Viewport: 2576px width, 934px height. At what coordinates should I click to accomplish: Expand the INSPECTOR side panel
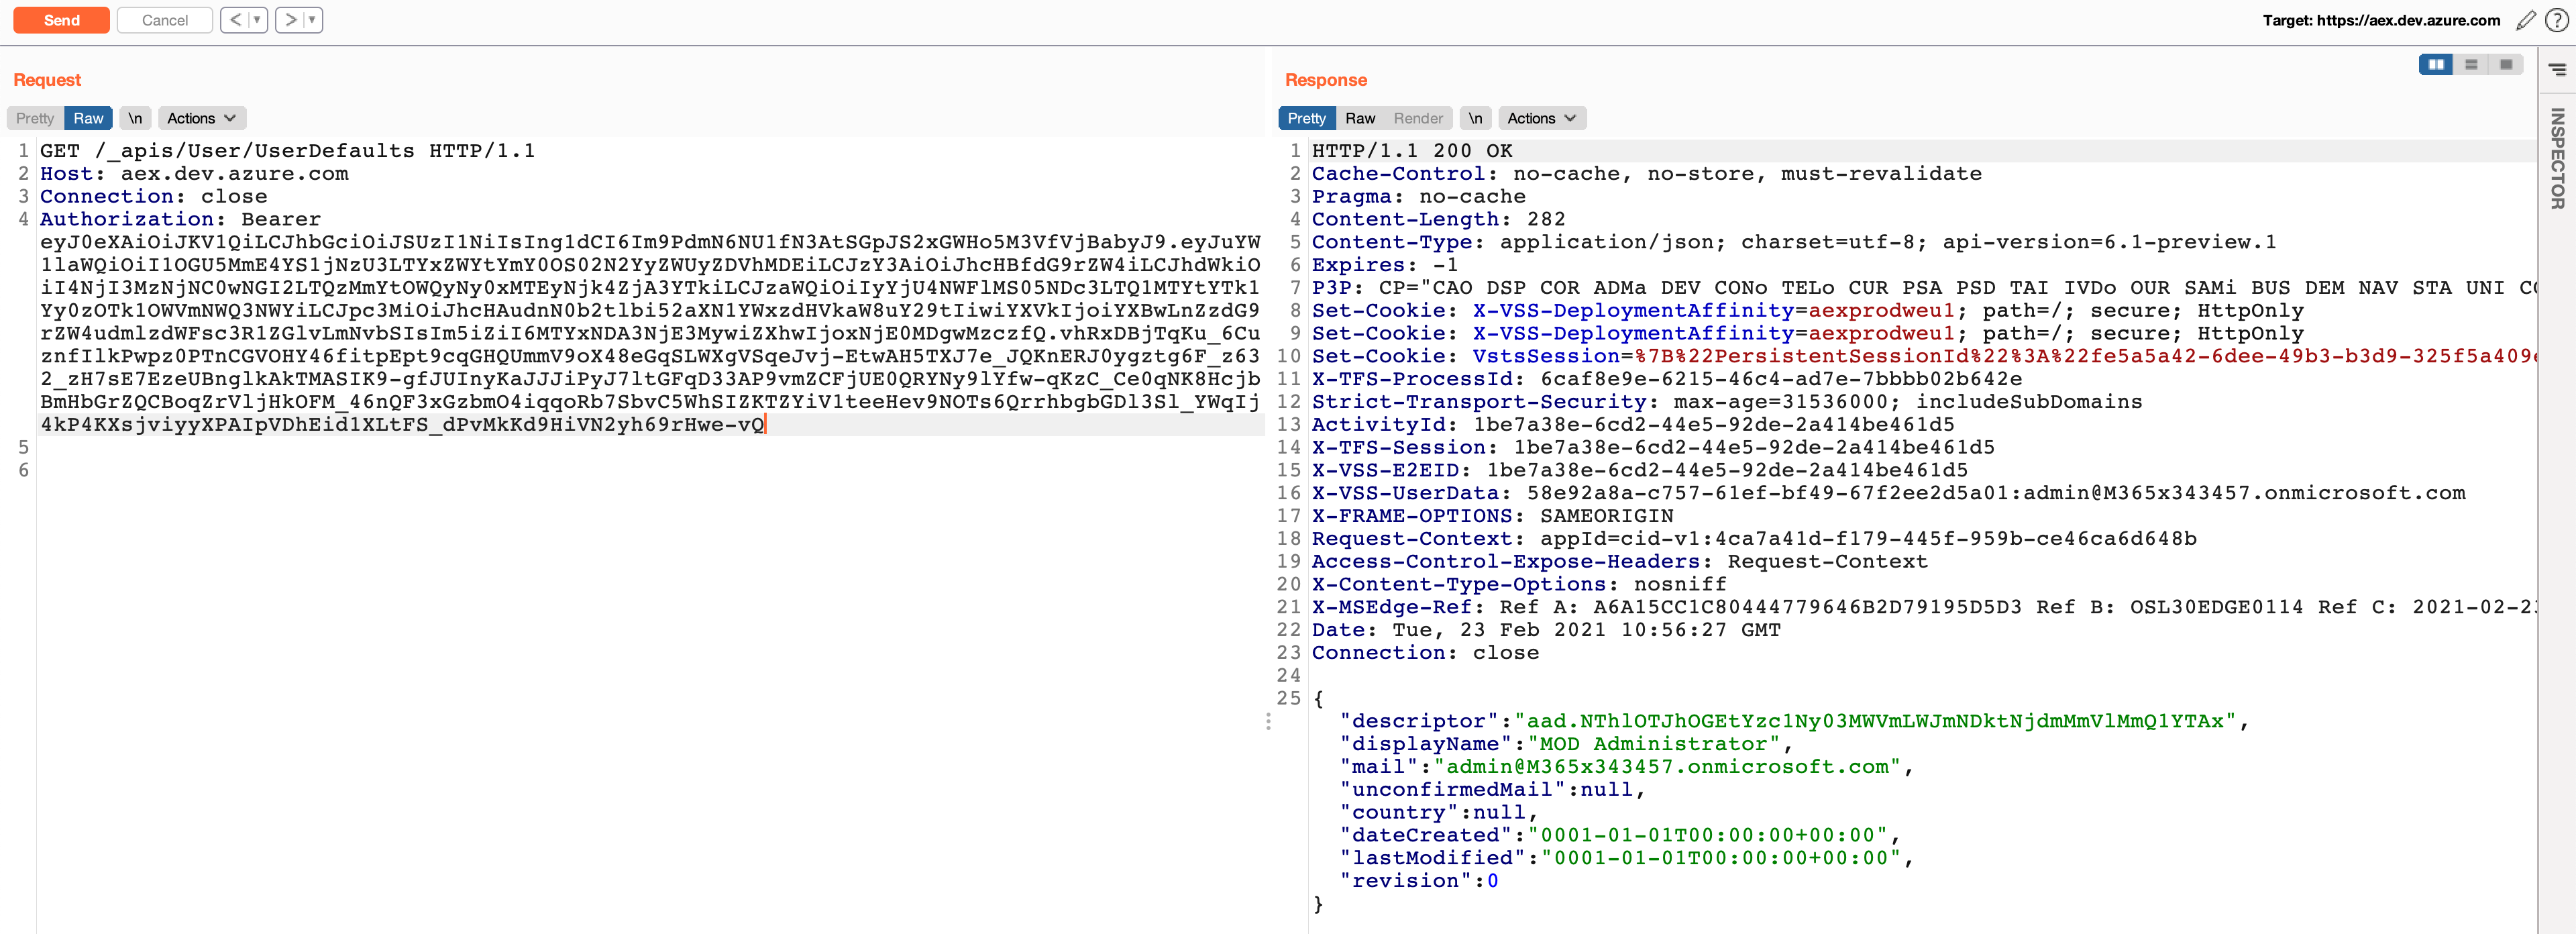point(2557,158)
